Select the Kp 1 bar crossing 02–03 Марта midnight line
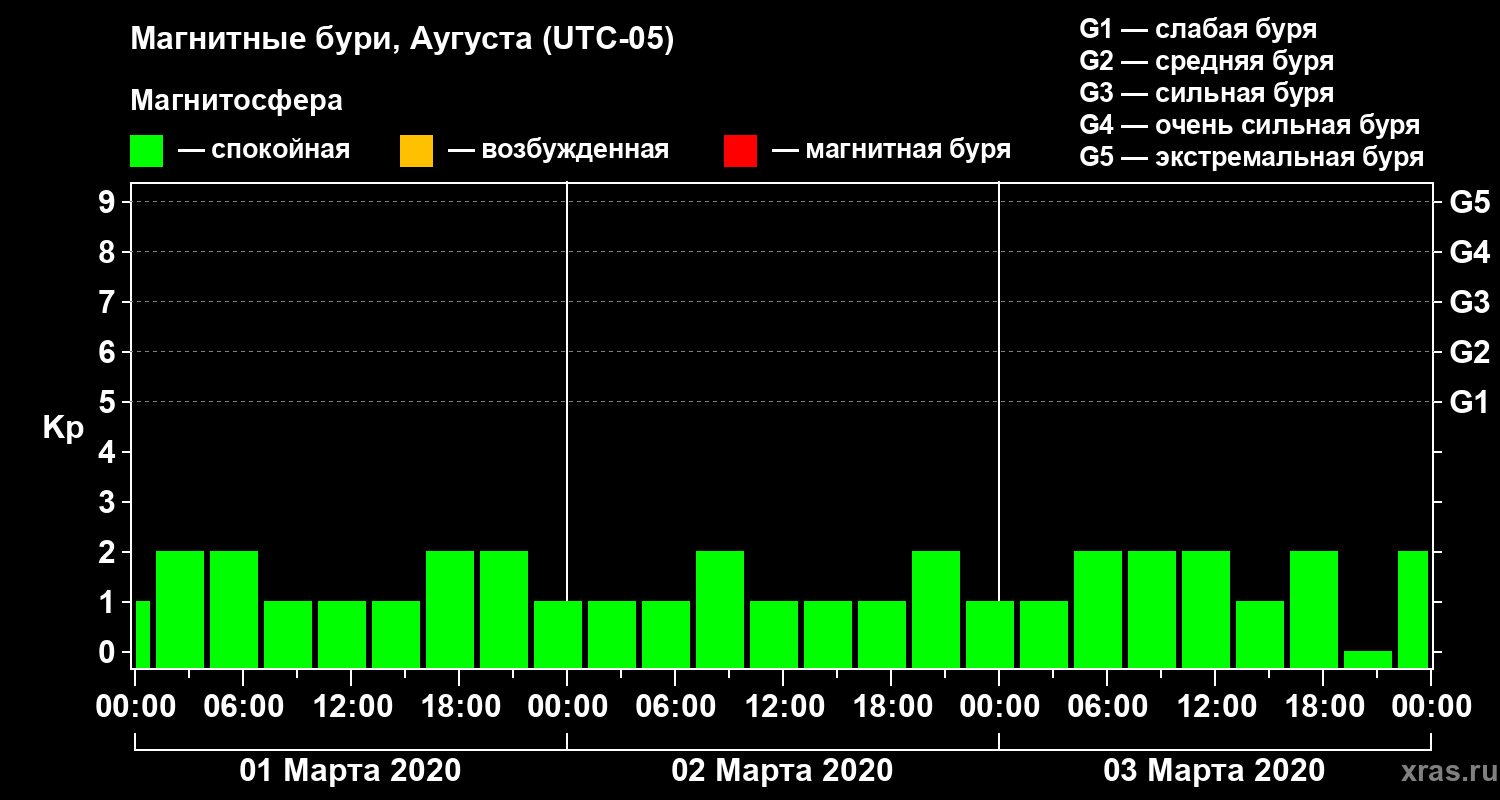The width and height of the screenshot is (1500, 800). pos(990,634)
